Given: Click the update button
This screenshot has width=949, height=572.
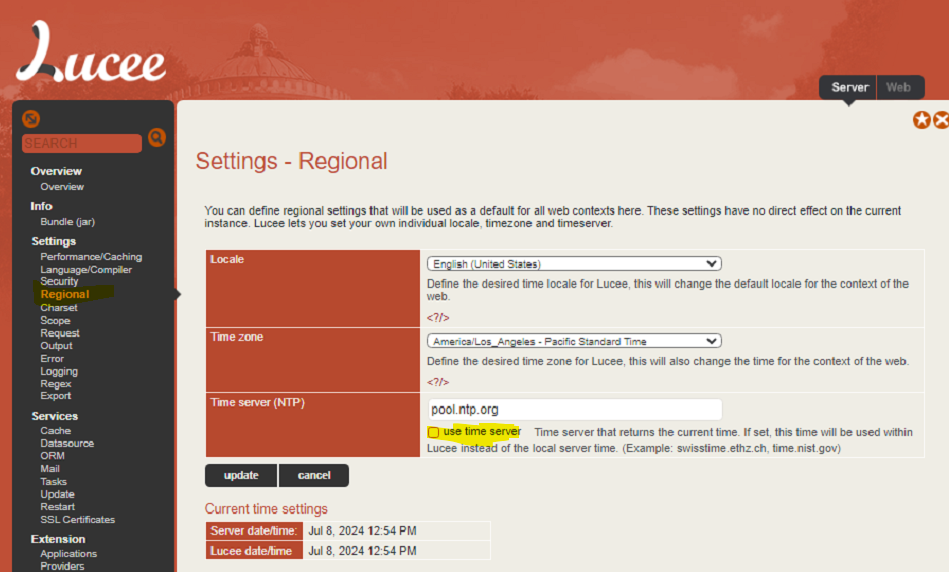Looking at the screenshot, I should pyautogui.click(x=241, y=475).
